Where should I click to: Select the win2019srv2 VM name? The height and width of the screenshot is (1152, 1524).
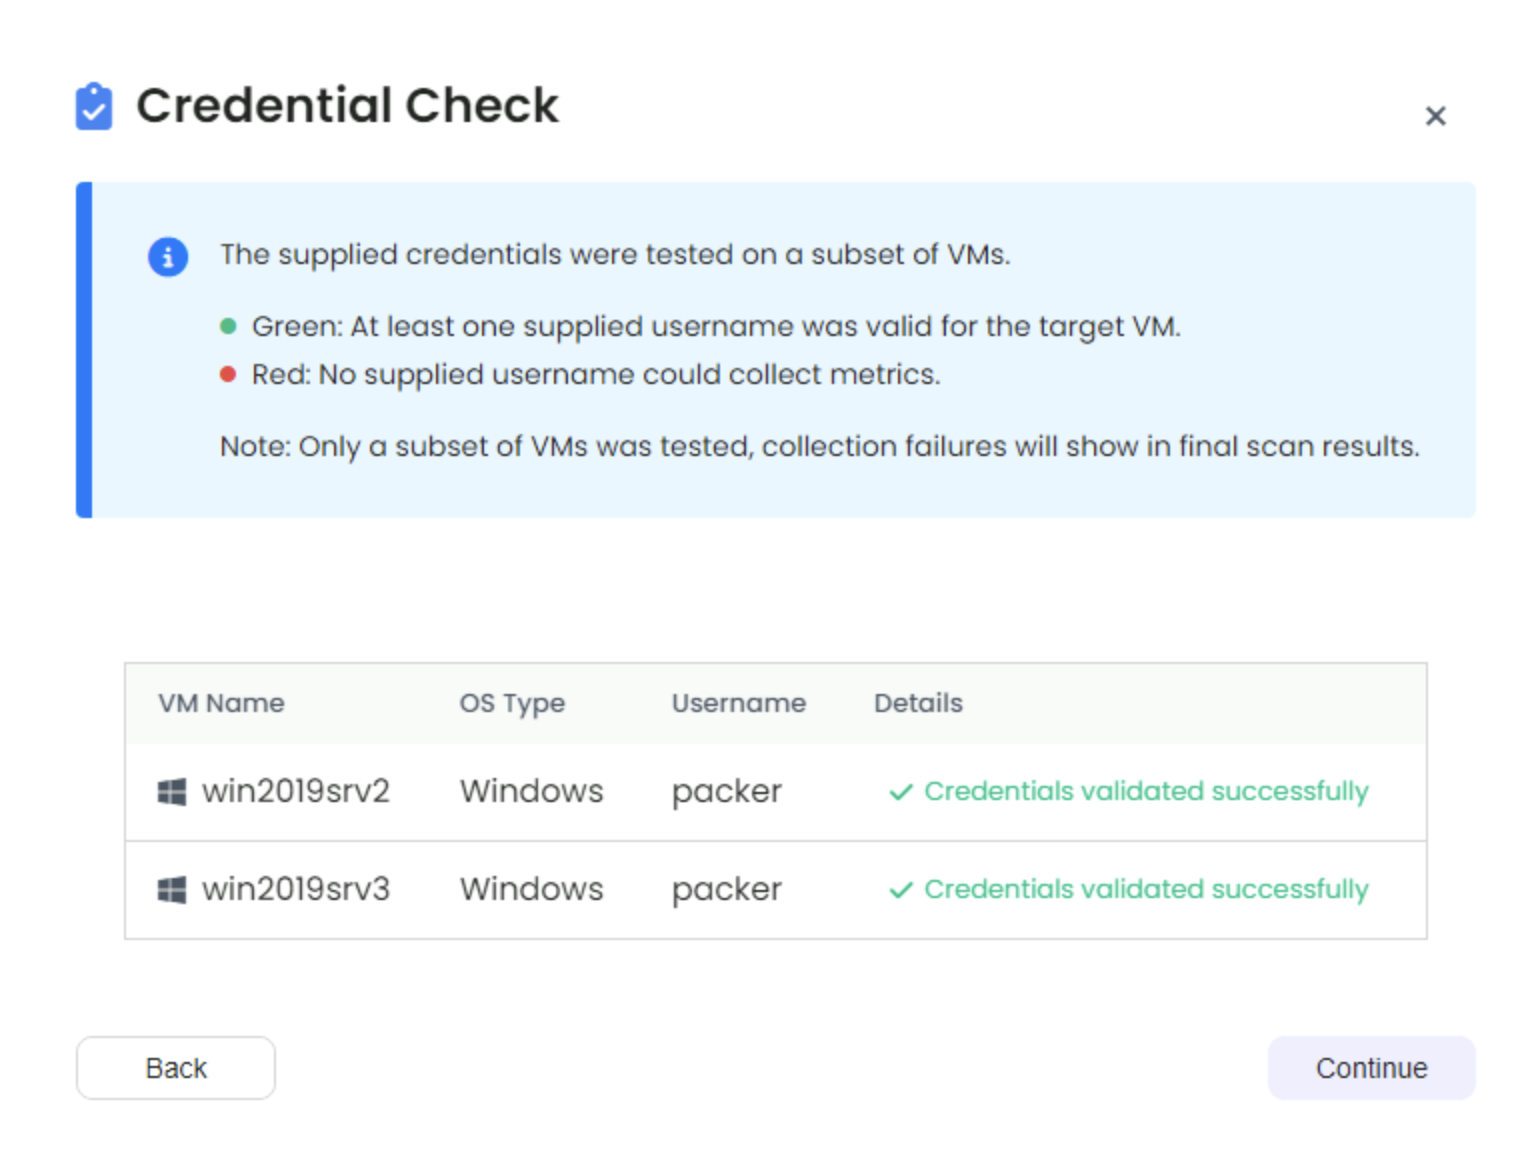point(296,792)
